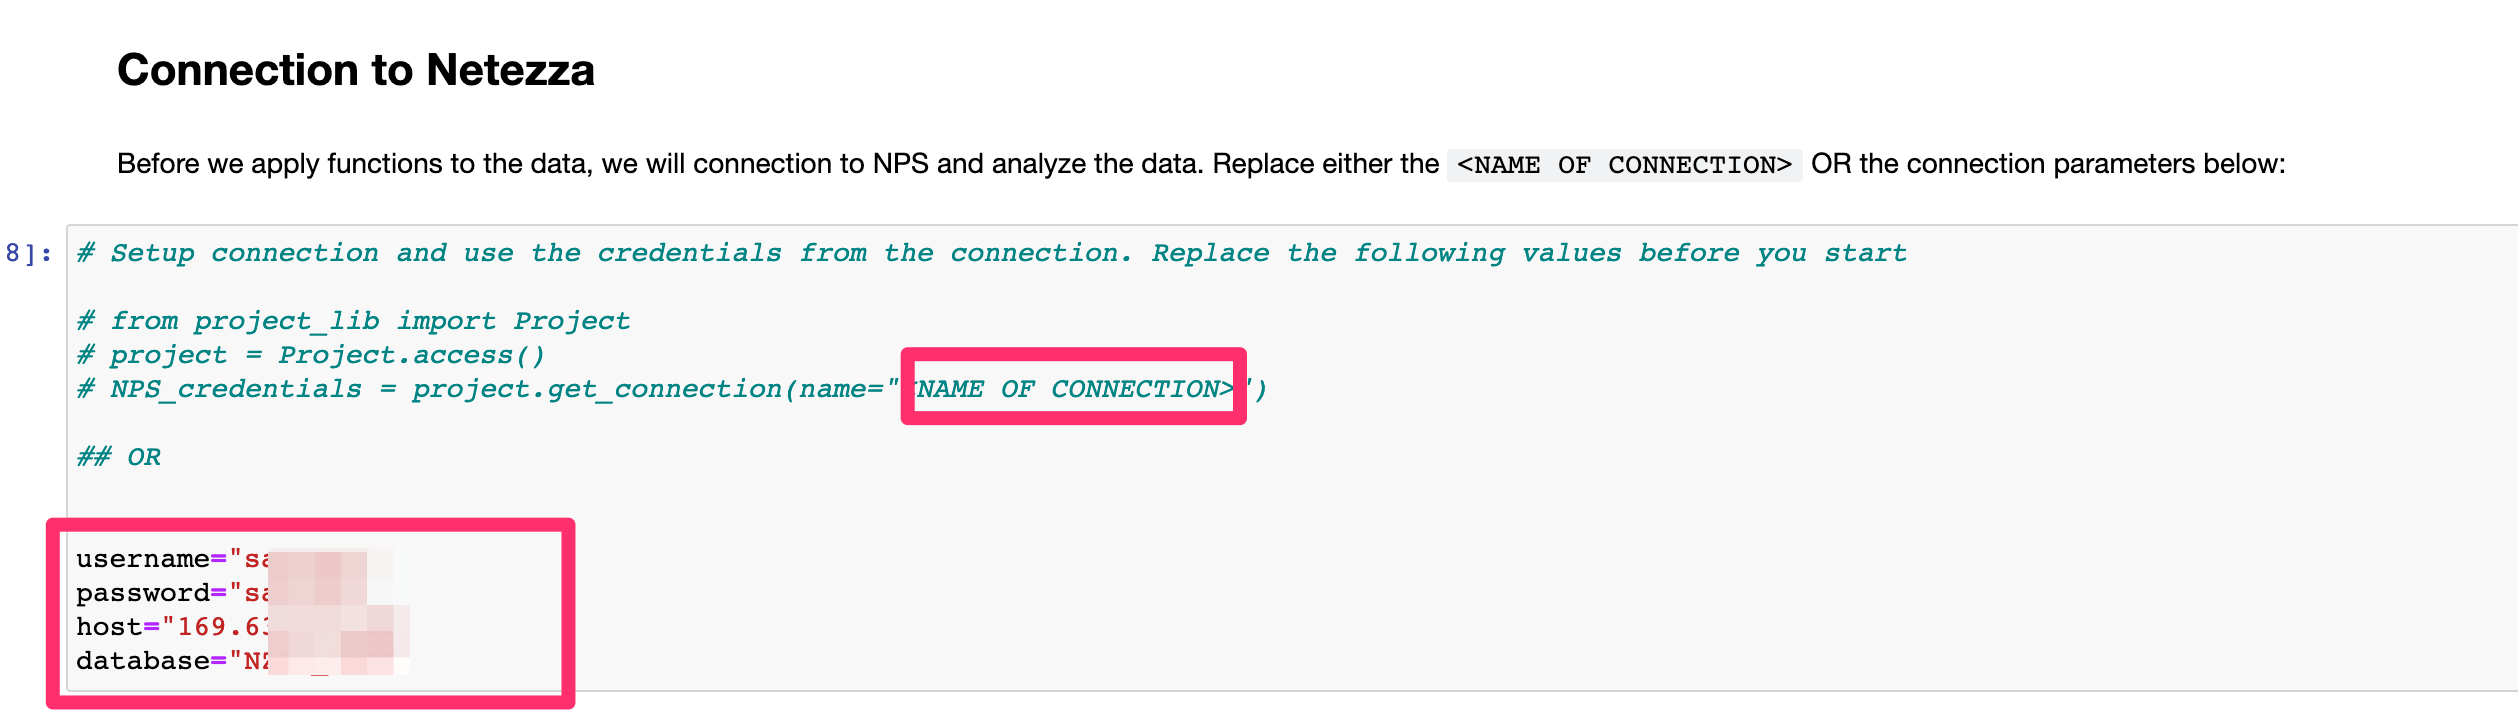Click the password line in code cell
The image size is (2518, 710).
pos(235,593)
